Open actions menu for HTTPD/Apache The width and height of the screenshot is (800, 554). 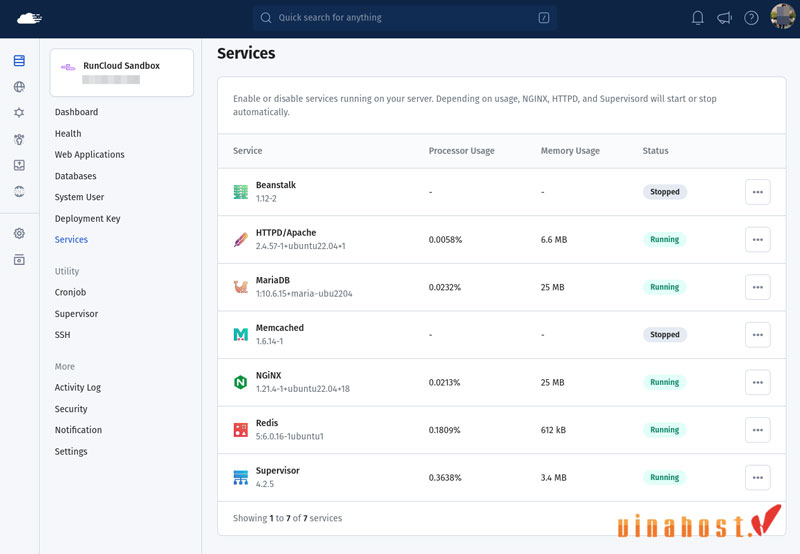[x=757, y=239]
